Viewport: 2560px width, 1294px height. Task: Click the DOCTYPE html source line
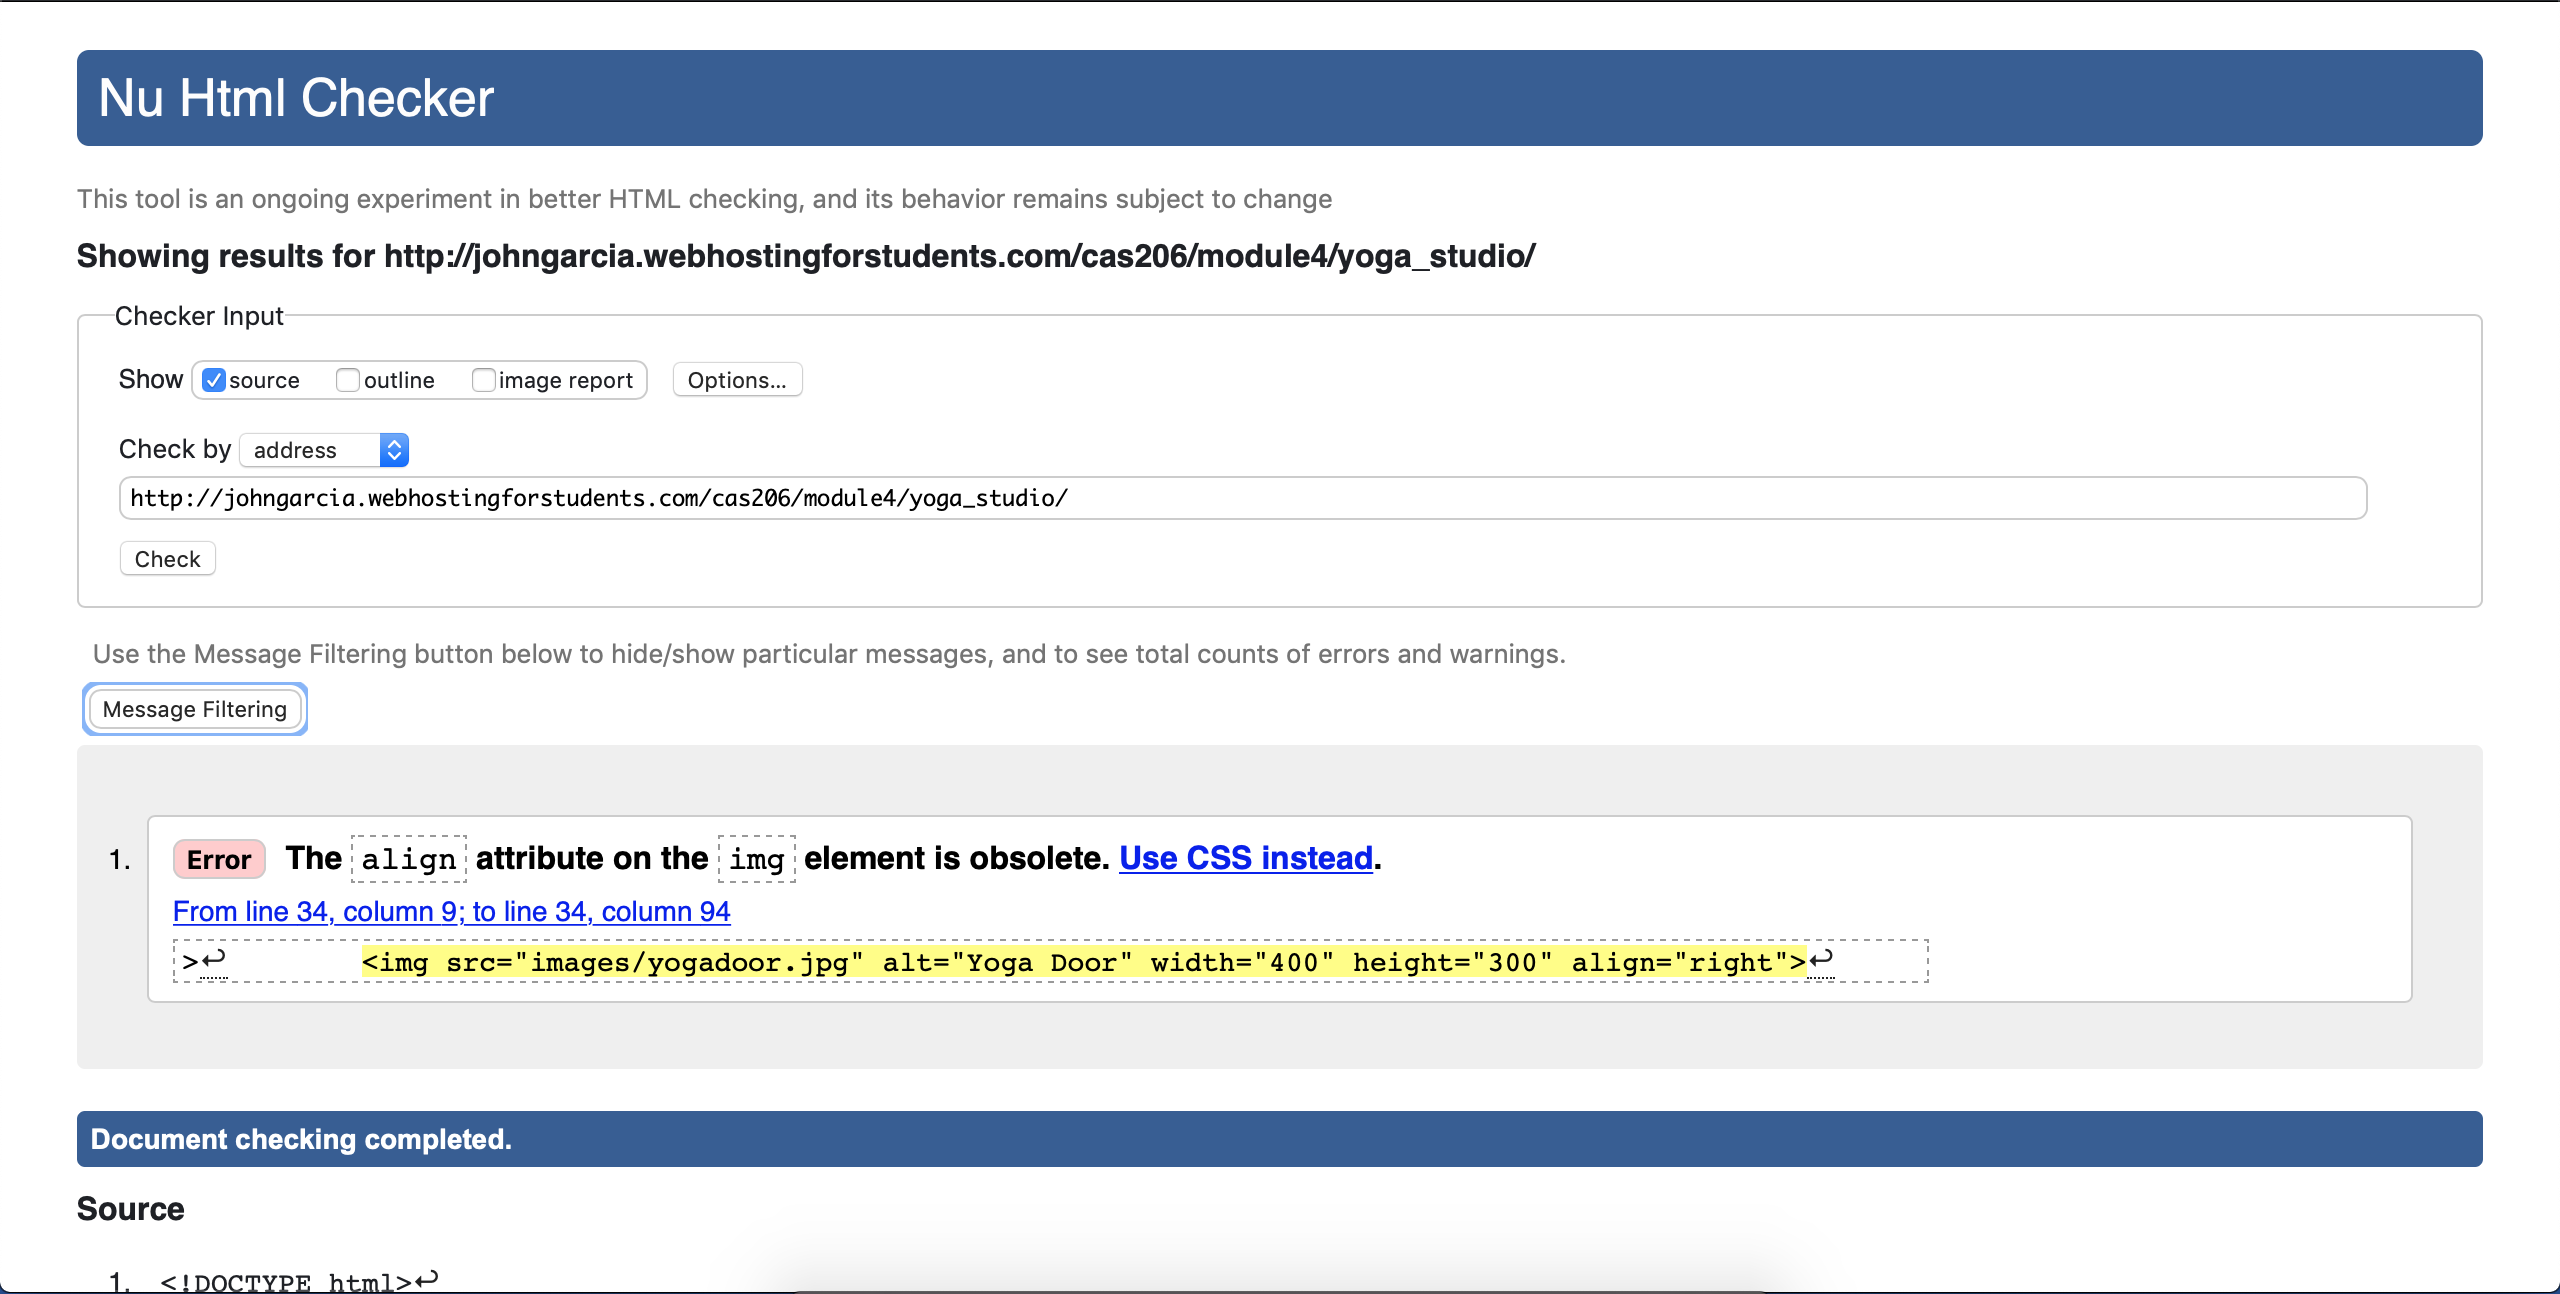[285, 1282]
